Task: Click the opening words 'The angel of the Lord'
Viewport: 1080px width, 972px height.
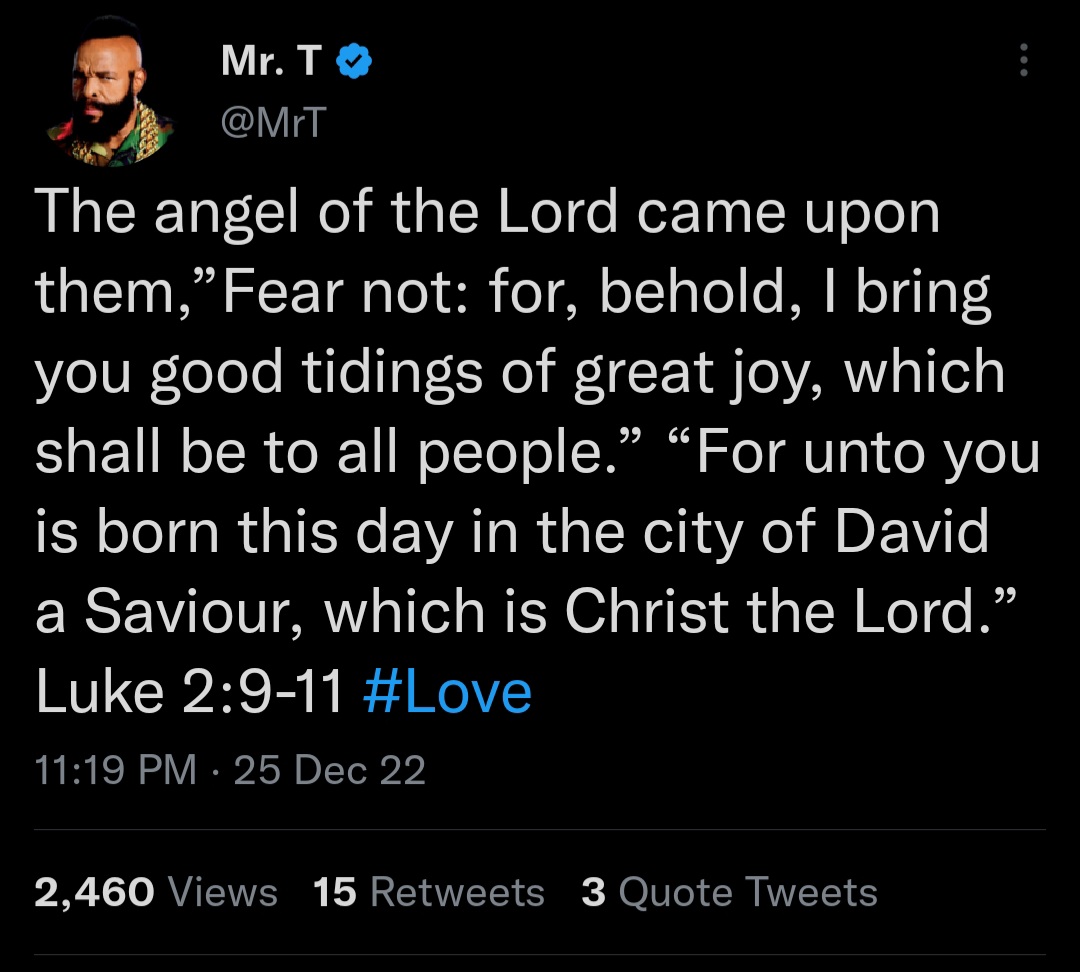Action: tap(327, 212)
